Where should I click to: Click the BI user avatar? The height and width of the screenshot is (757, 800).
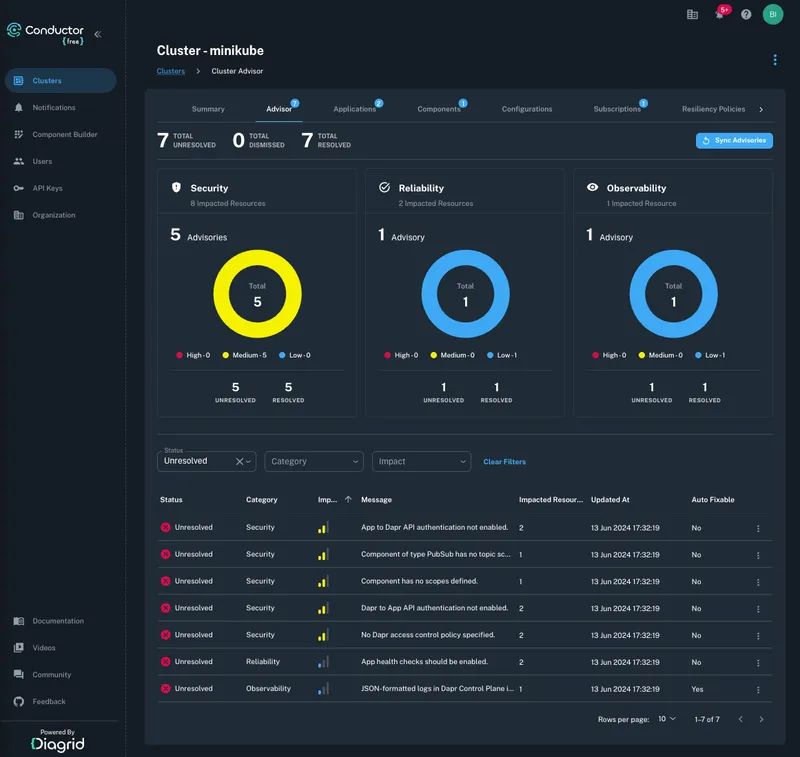point(773,15)
